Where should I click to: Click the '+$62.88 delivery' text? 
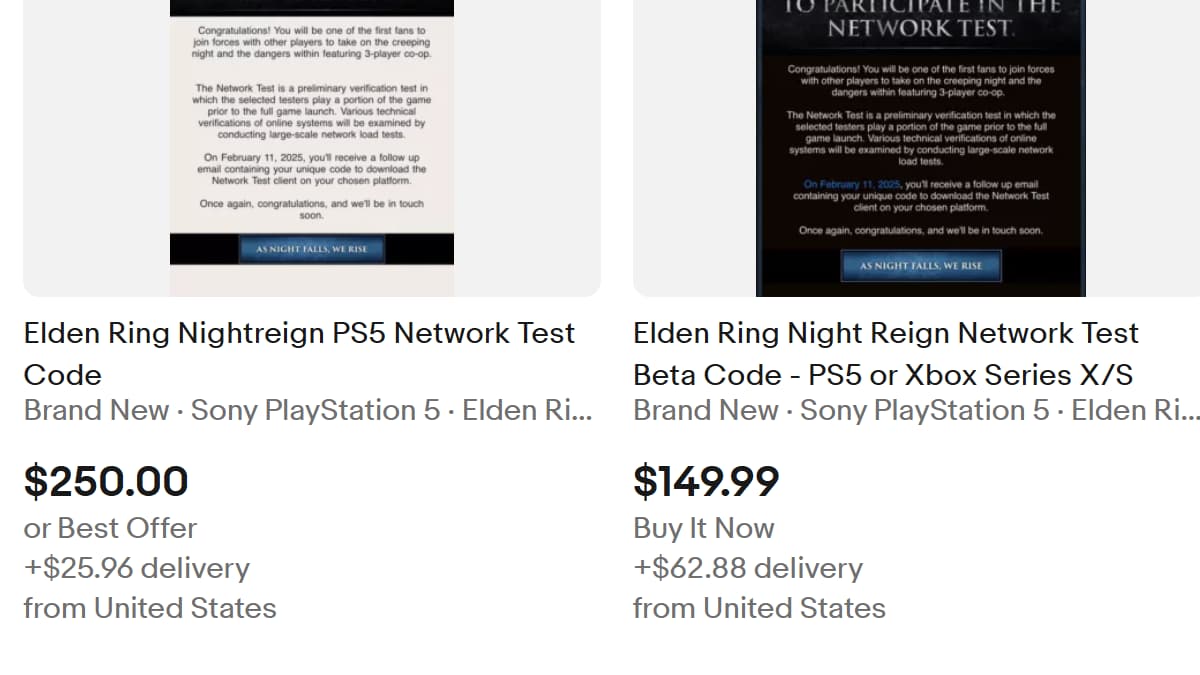pos(747,568)
